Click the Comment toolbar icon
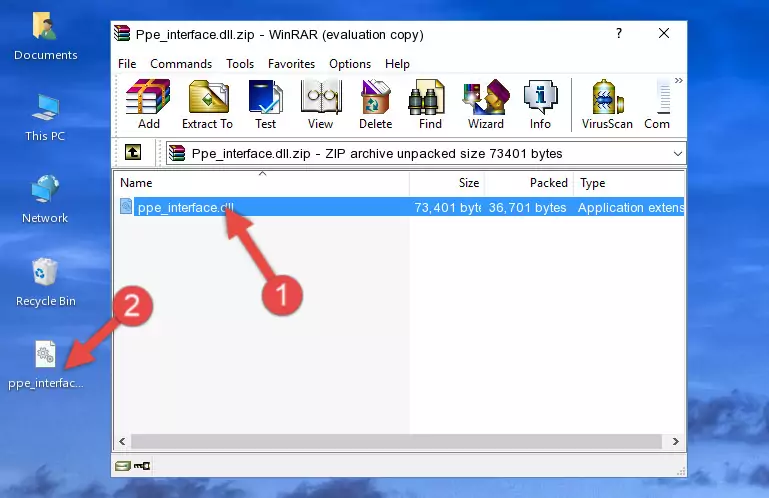769x498 pixels. (x=657, y=105)
